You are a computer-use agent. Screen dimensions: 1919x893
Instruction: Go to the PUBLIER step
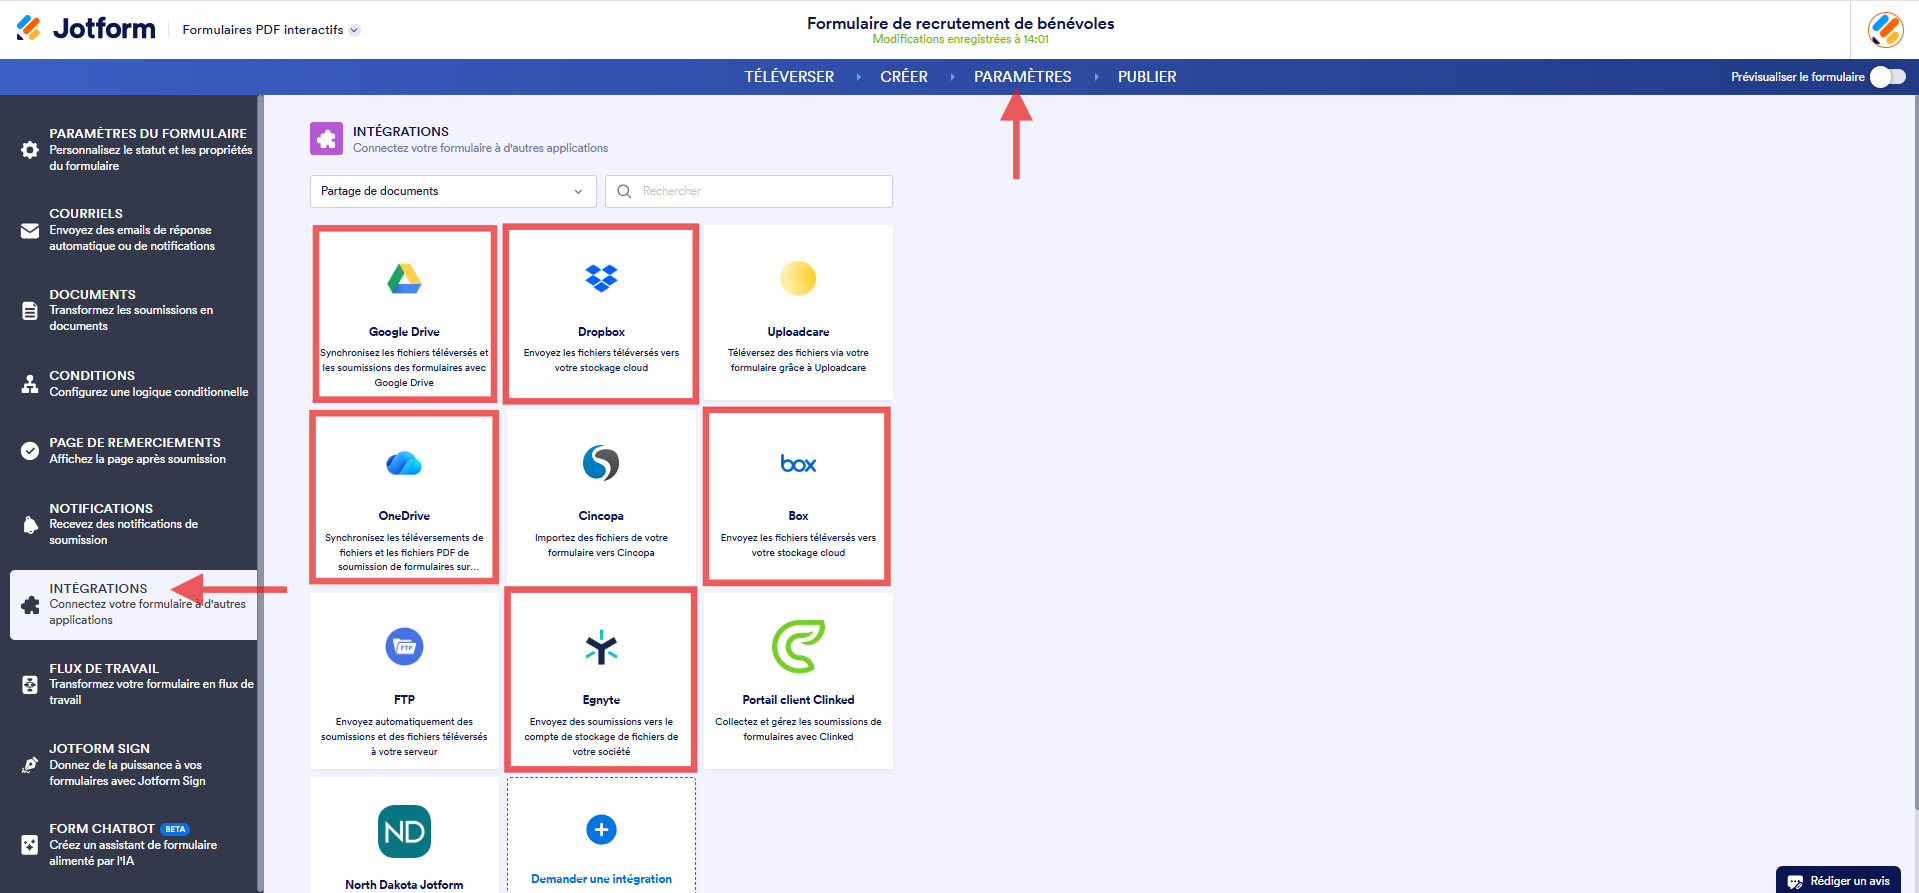point(1147,77)
